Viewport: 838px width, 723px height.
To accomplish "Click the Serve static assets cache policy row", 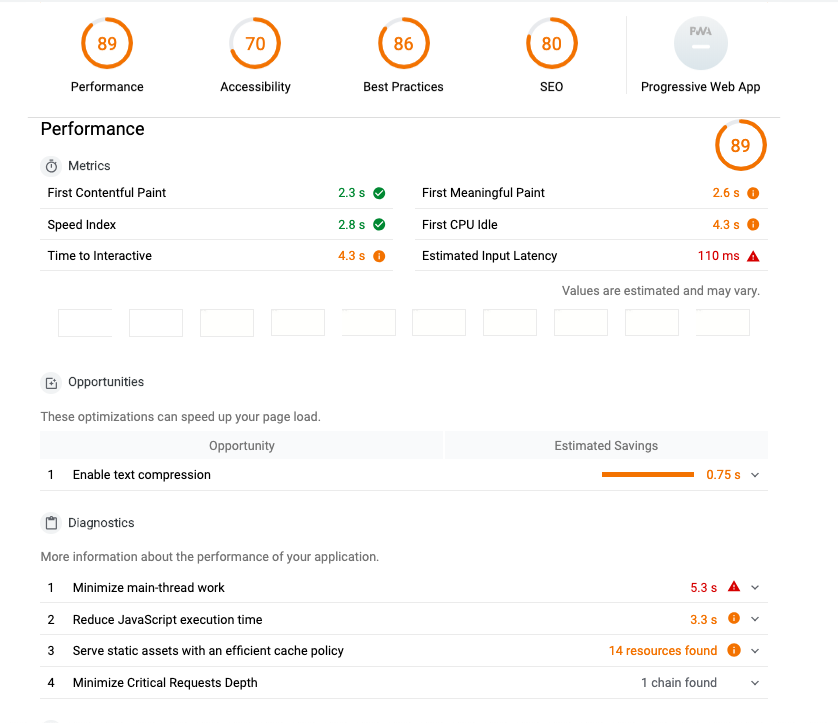I will [208, 651].
